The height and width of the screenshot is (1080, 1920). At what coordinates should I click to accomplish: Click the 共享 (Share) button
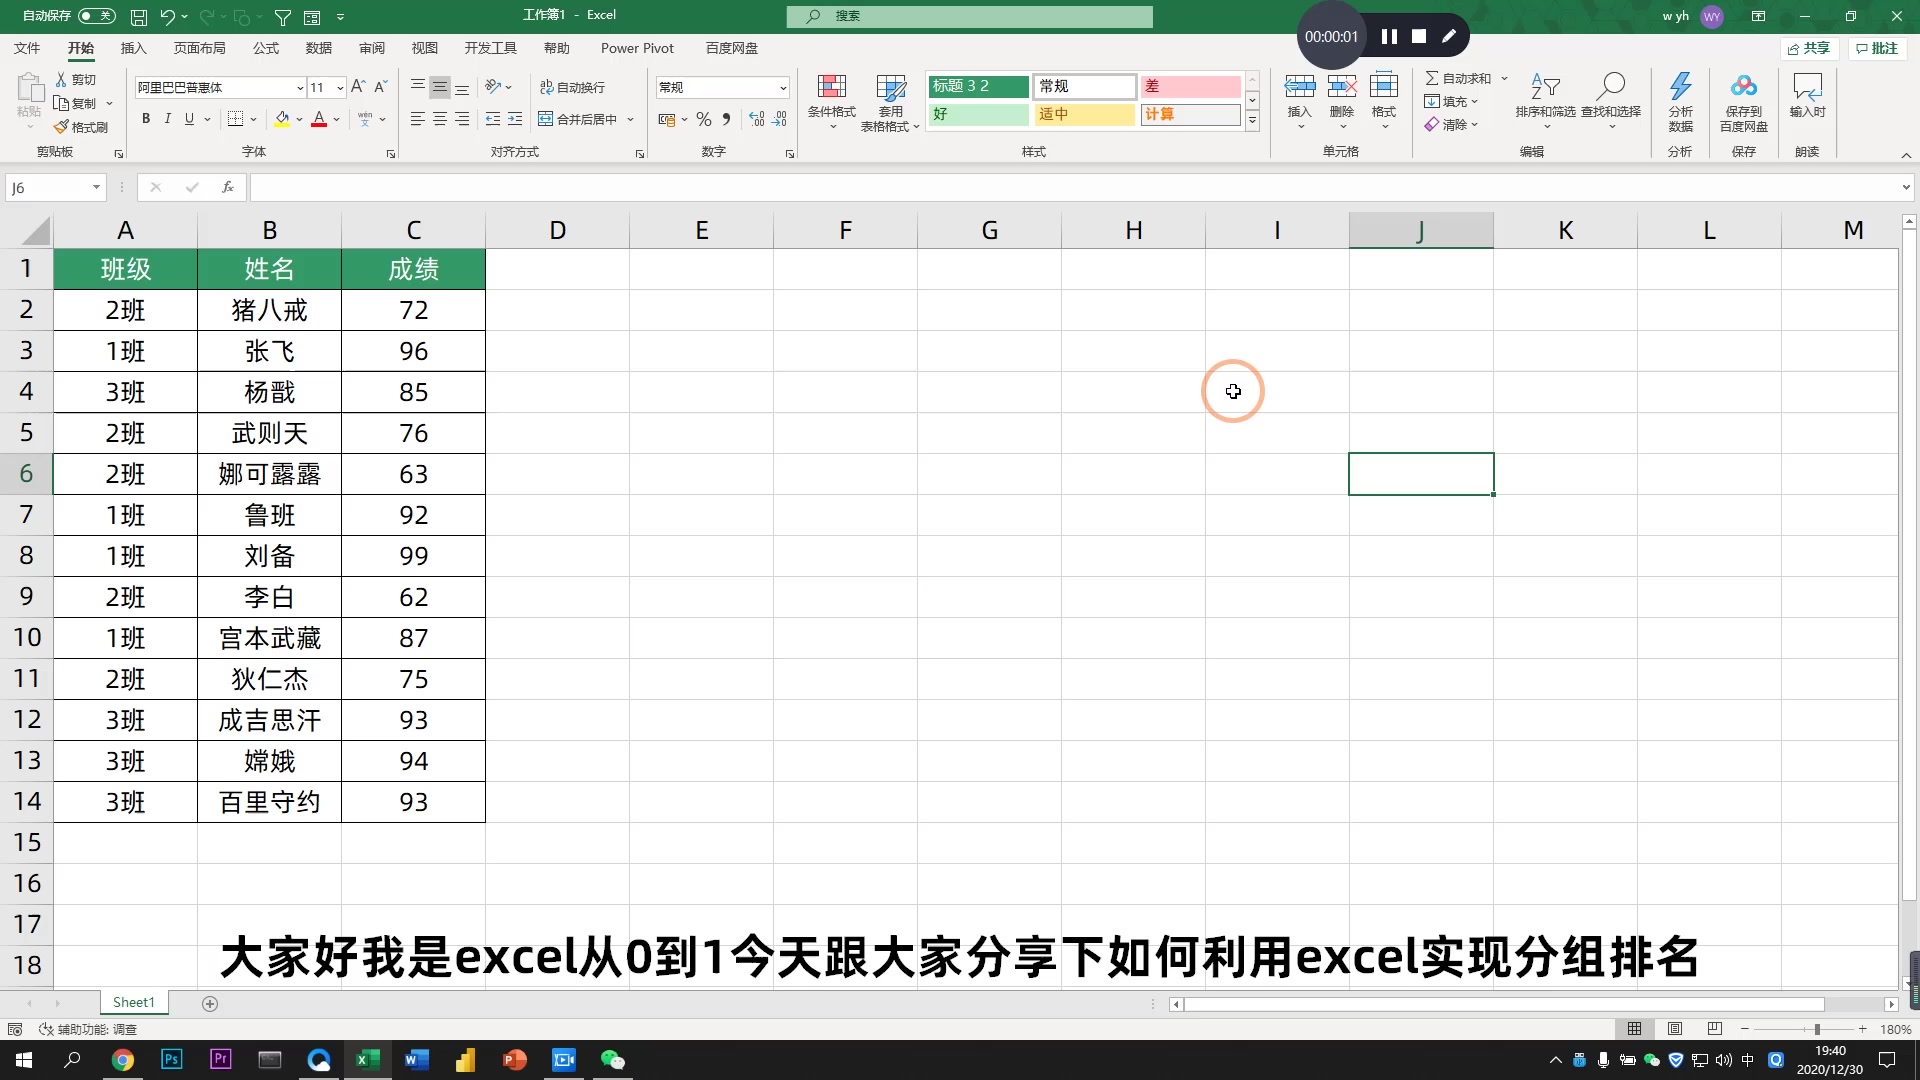point(1809,48)
